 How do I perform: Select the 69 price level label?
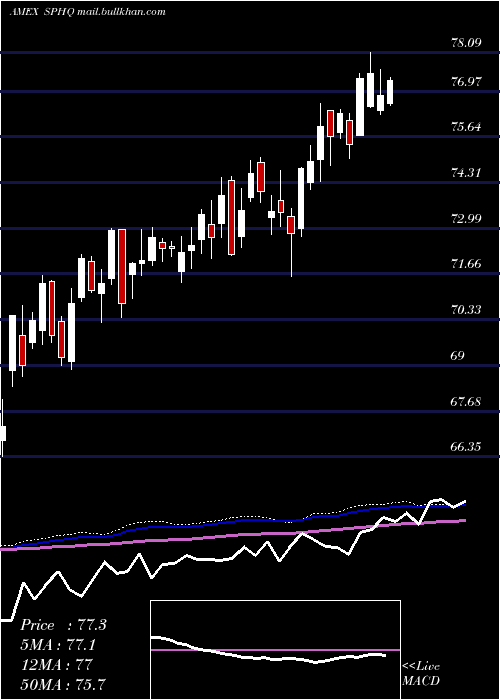[458, 356]
